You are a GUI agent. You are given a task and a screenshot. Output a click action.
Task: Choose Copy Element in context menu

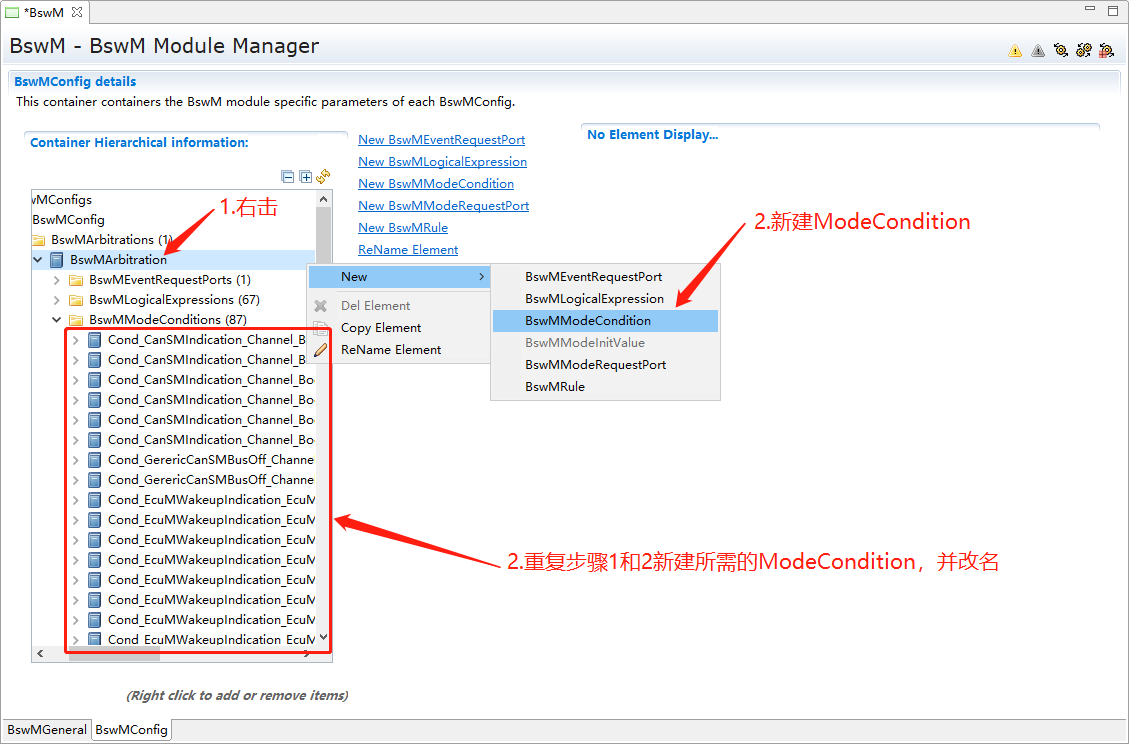(x=381, y=328)
